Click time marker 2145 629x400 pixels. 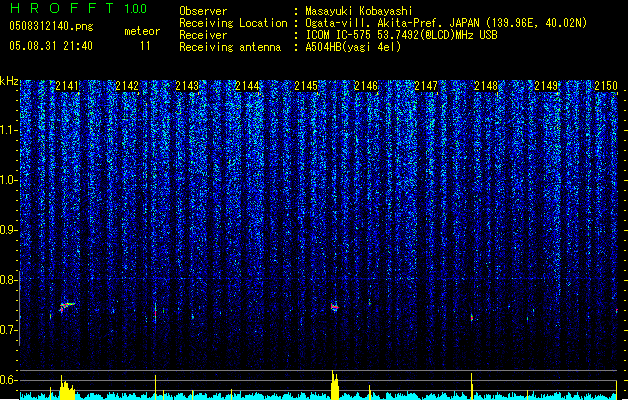306,85
